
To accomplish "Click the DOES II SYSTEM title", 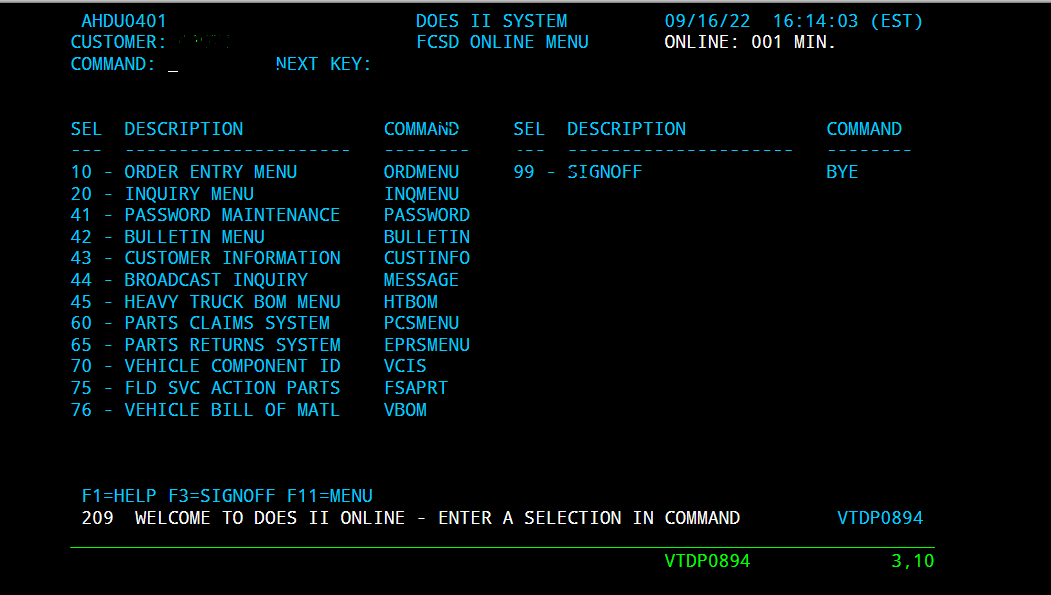I will click(x=491, y=21).
